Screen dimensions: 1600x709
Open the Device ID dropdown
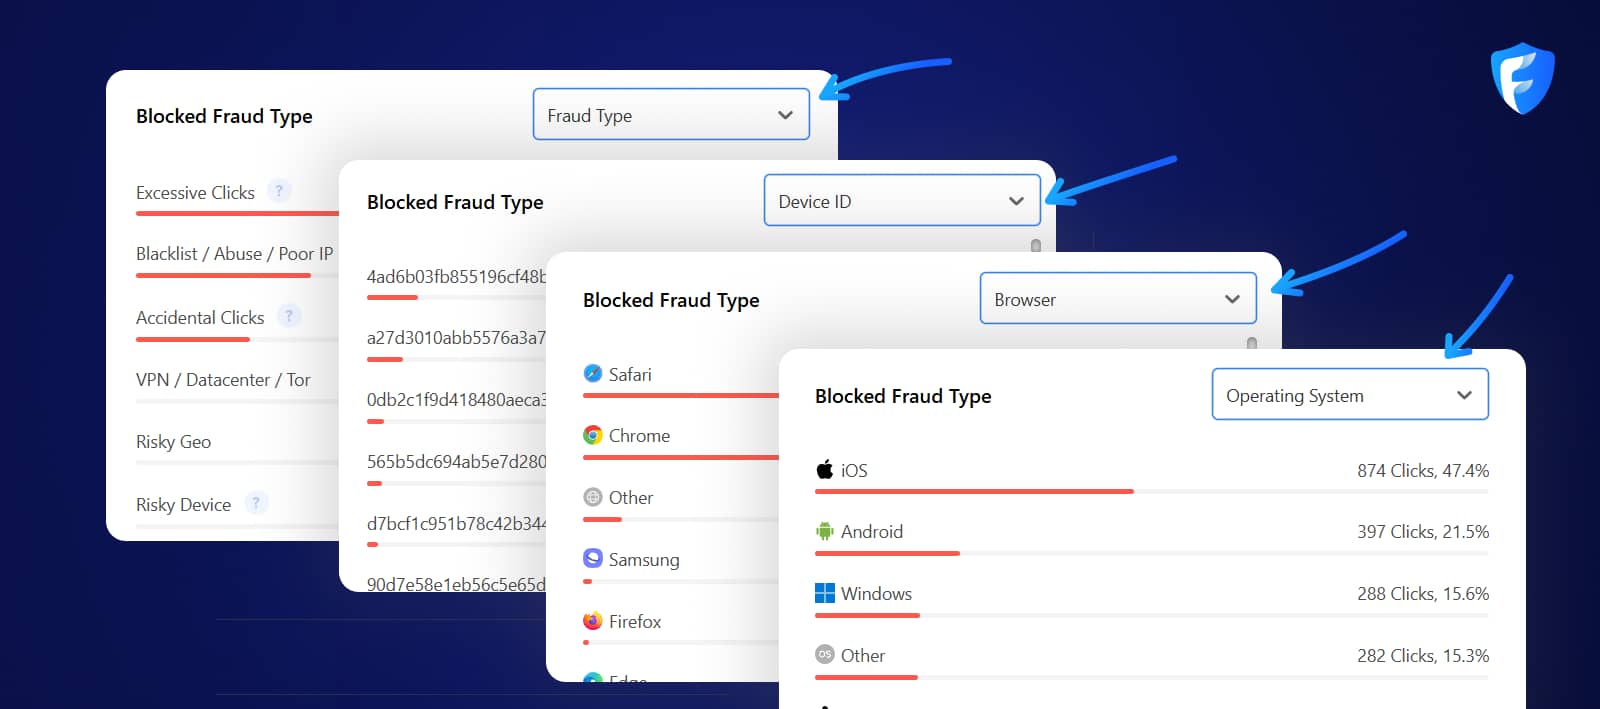click(x=902, y=201)
